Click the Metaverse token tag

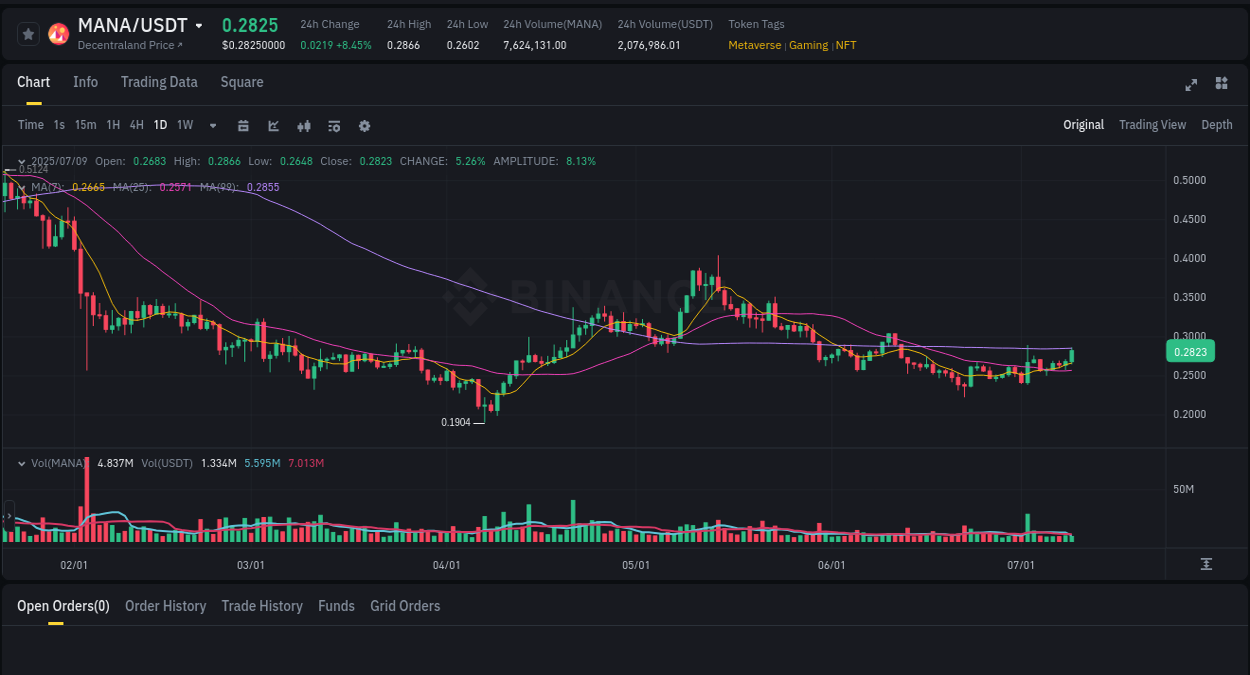[755, 45]
